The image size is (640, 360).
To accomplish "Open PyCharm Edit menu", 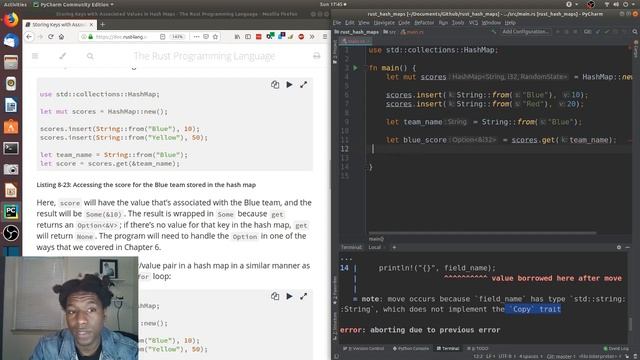I will point(350,23).
